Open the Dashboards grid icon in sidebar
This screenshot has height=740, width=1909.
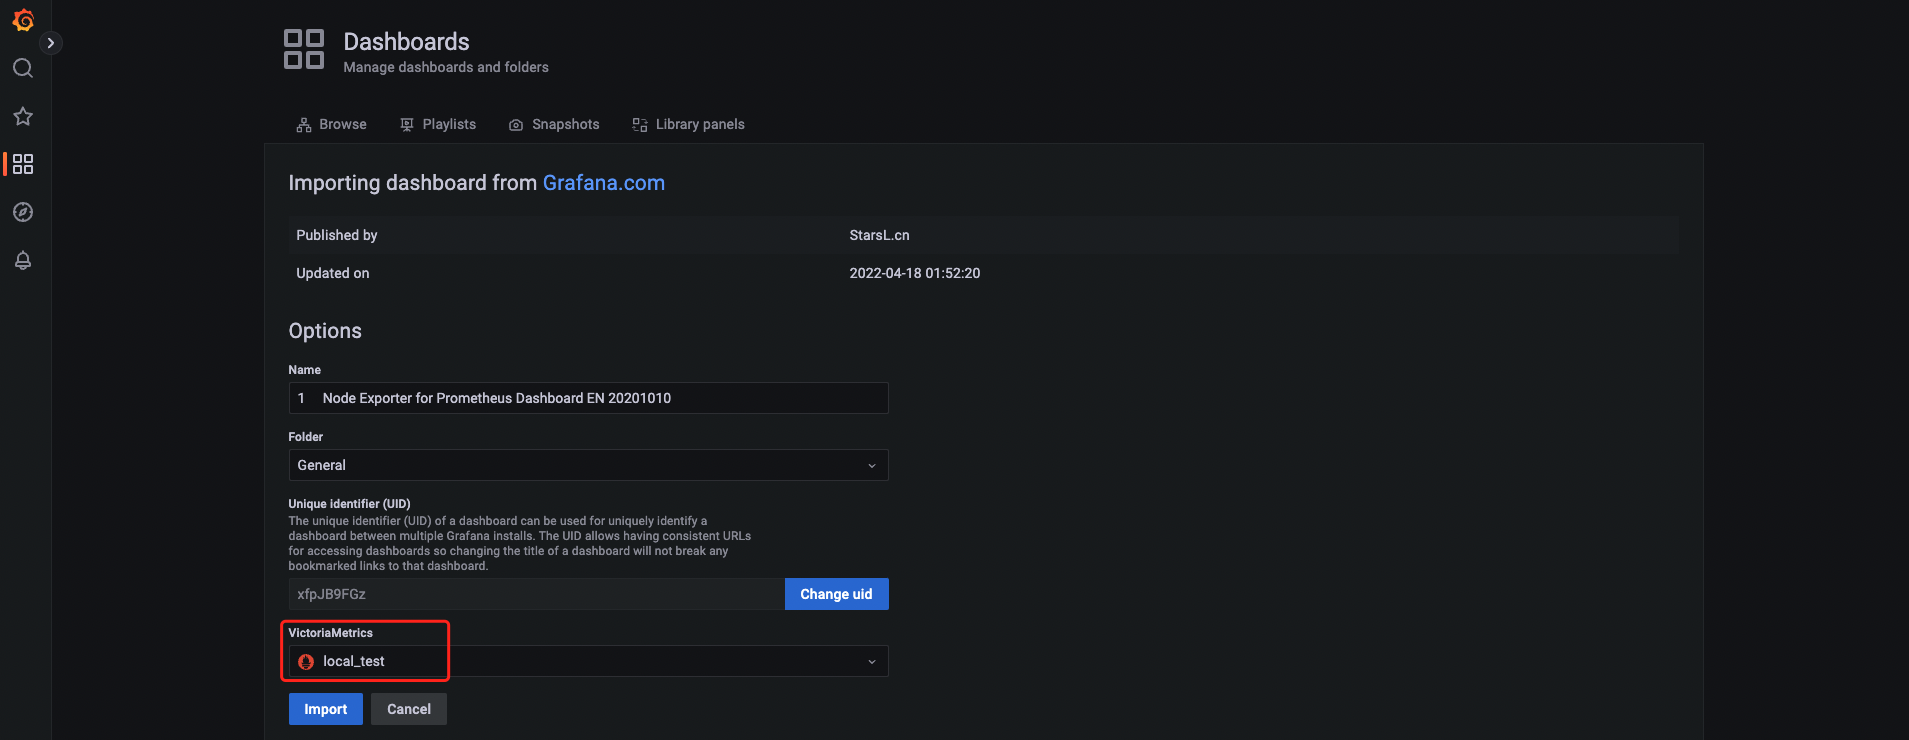coord(23,164)
